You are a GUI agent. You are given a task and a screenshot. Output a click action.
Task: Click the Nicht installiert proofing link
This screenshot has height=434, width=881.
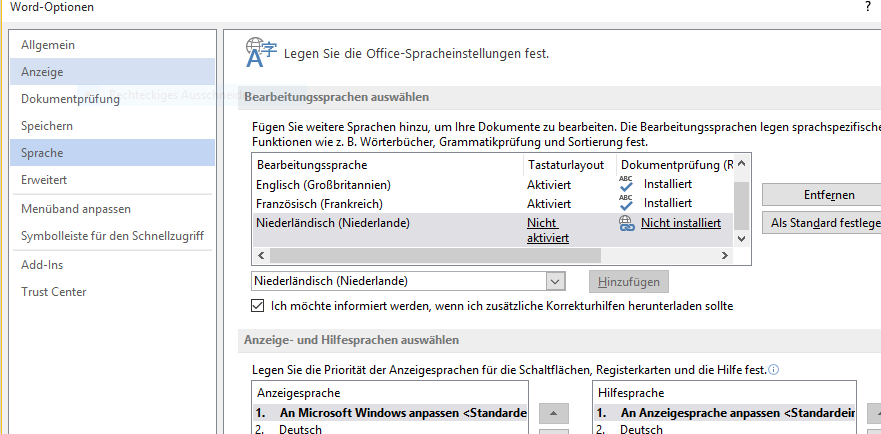[681, 223]
